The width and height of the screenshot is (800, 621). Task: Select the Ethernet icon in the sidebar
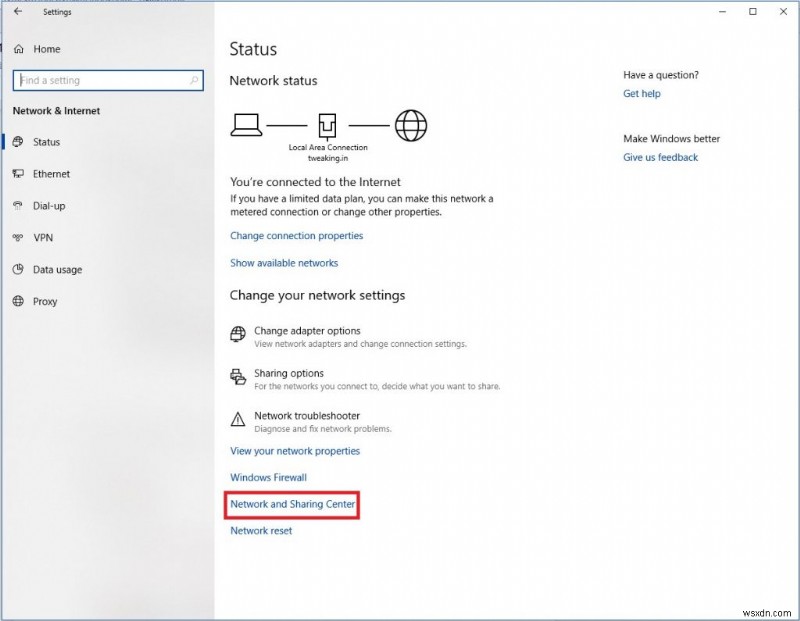[x=17, y=174]
